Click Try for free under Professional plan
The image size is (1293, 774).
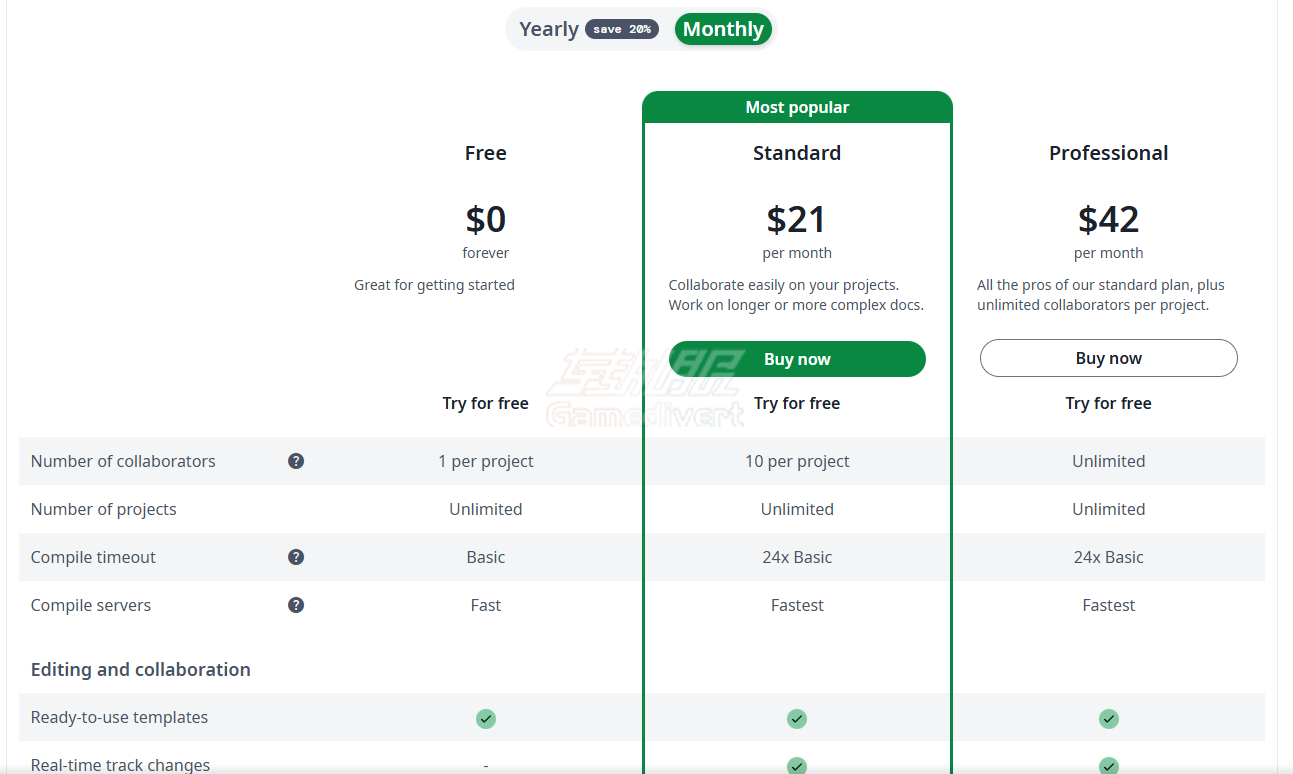click(x=1109, y=403)
